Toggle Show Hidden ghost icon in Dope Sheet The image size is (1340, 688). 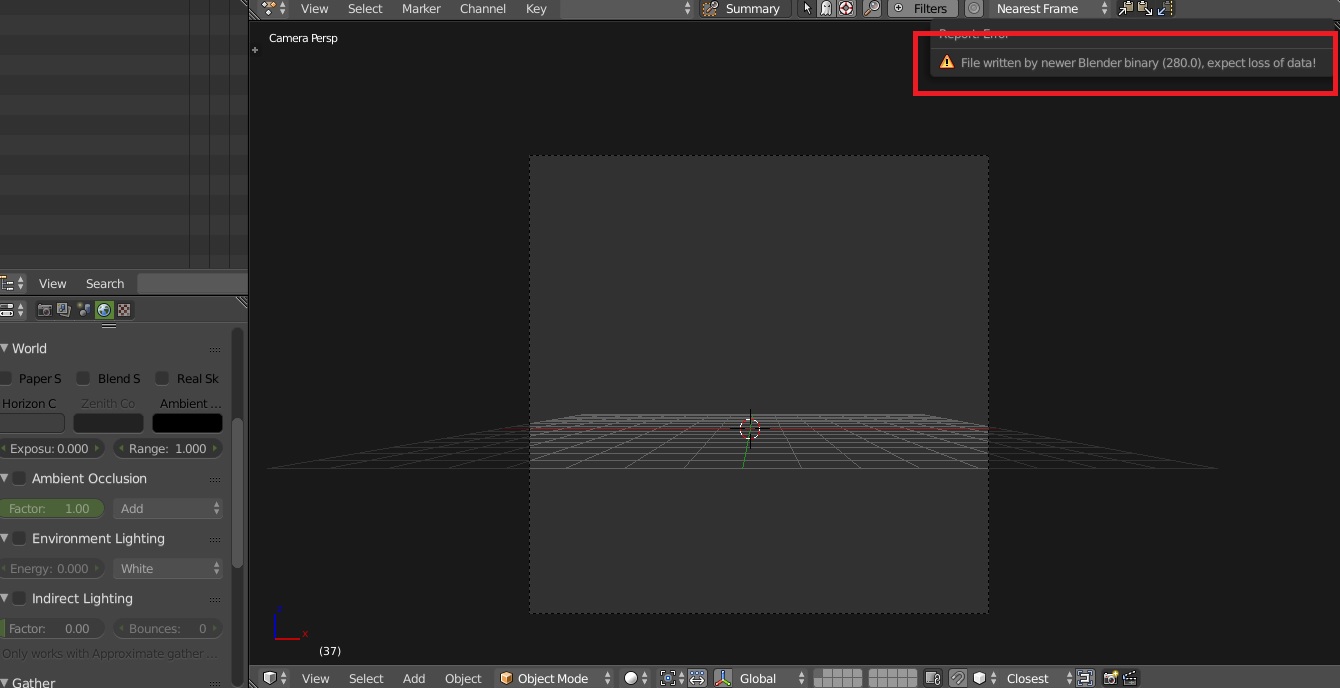tap(826, 8)
